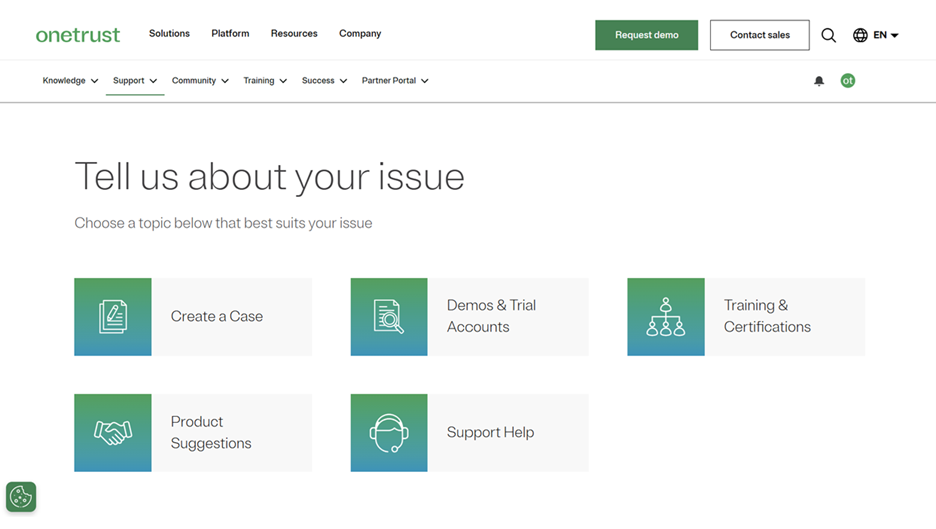Image resolution: width=936 pixels, height=529 pixels.
Task: Click the Demos & Trial Accounts magnifier icon
Action: tap(389, 317)
